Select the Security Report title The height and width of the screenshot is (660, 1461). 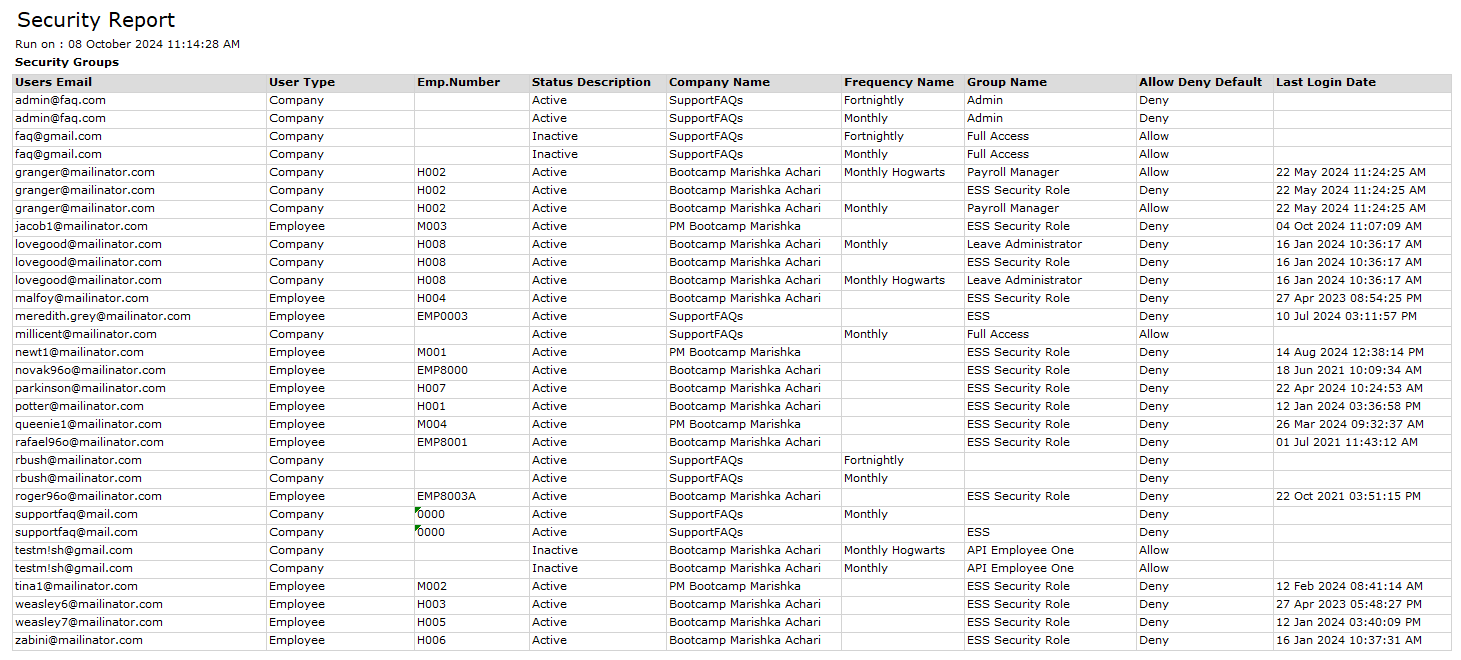(x=96, y=20)
